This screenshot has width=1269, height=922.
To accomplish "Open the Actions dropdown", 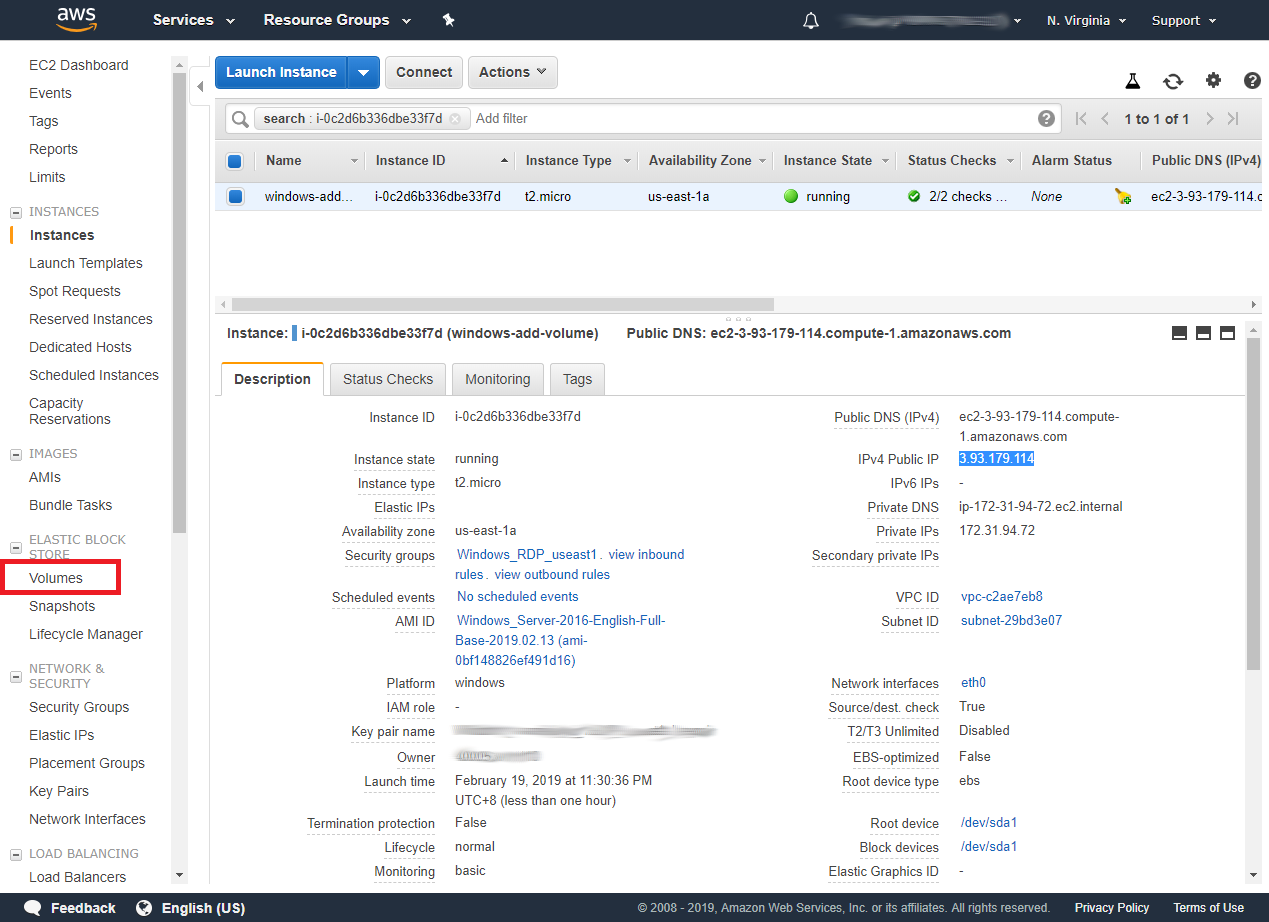I will 512,72.
